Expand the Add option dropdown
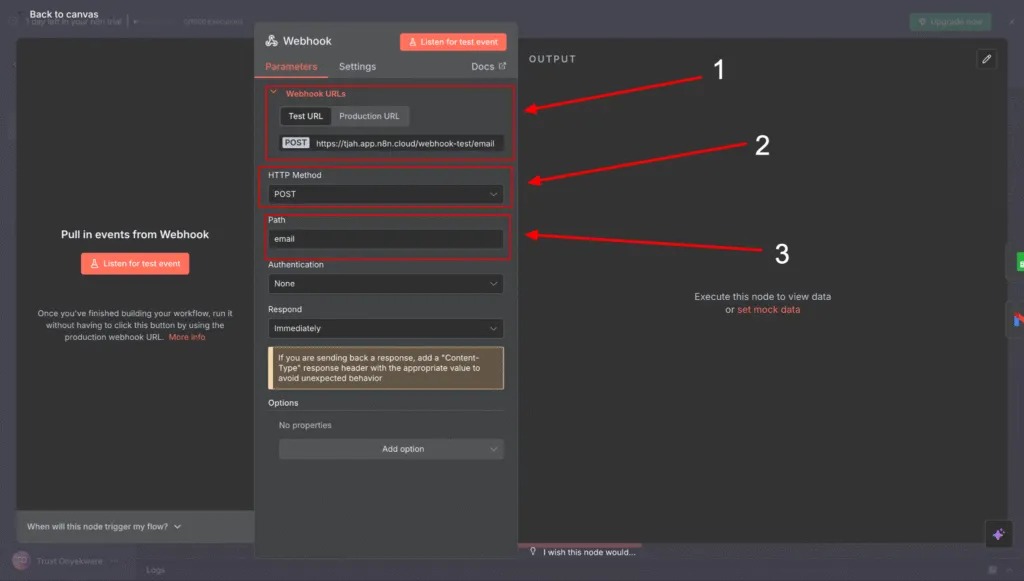This screenshot has width=1024, height=581. [x=391, y=449]
